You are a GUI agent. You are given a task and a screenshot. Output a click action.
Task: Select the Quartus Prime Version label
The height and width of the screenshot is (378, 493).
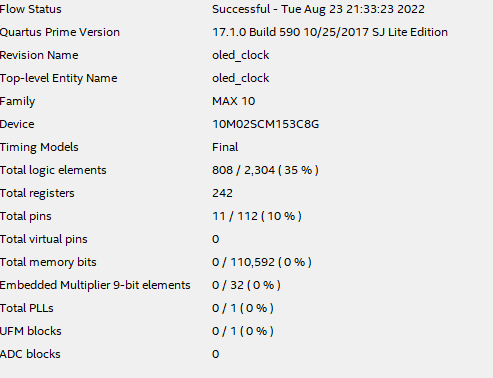coord(60,32)
